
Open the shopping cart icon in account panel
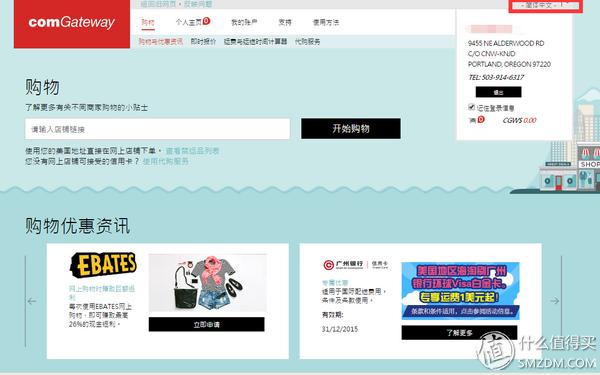tap(473, 120)
